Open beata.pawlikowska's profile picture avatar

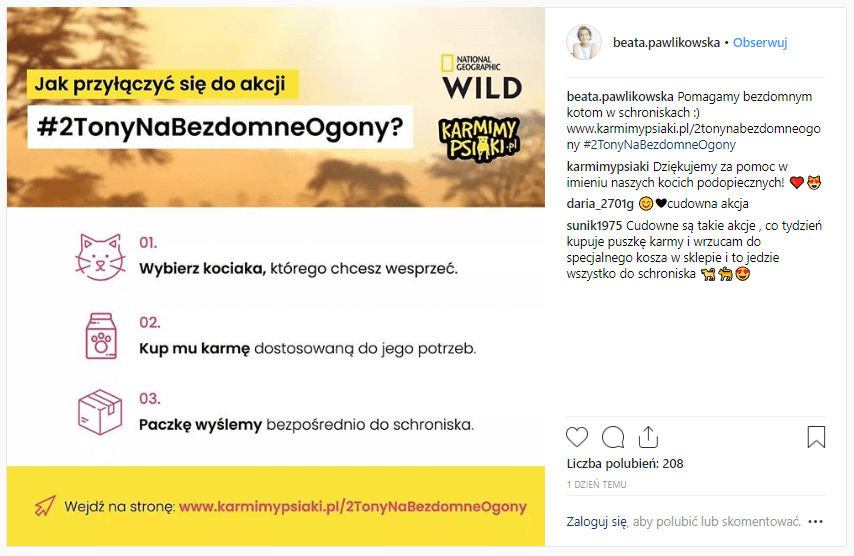point(584,43)
